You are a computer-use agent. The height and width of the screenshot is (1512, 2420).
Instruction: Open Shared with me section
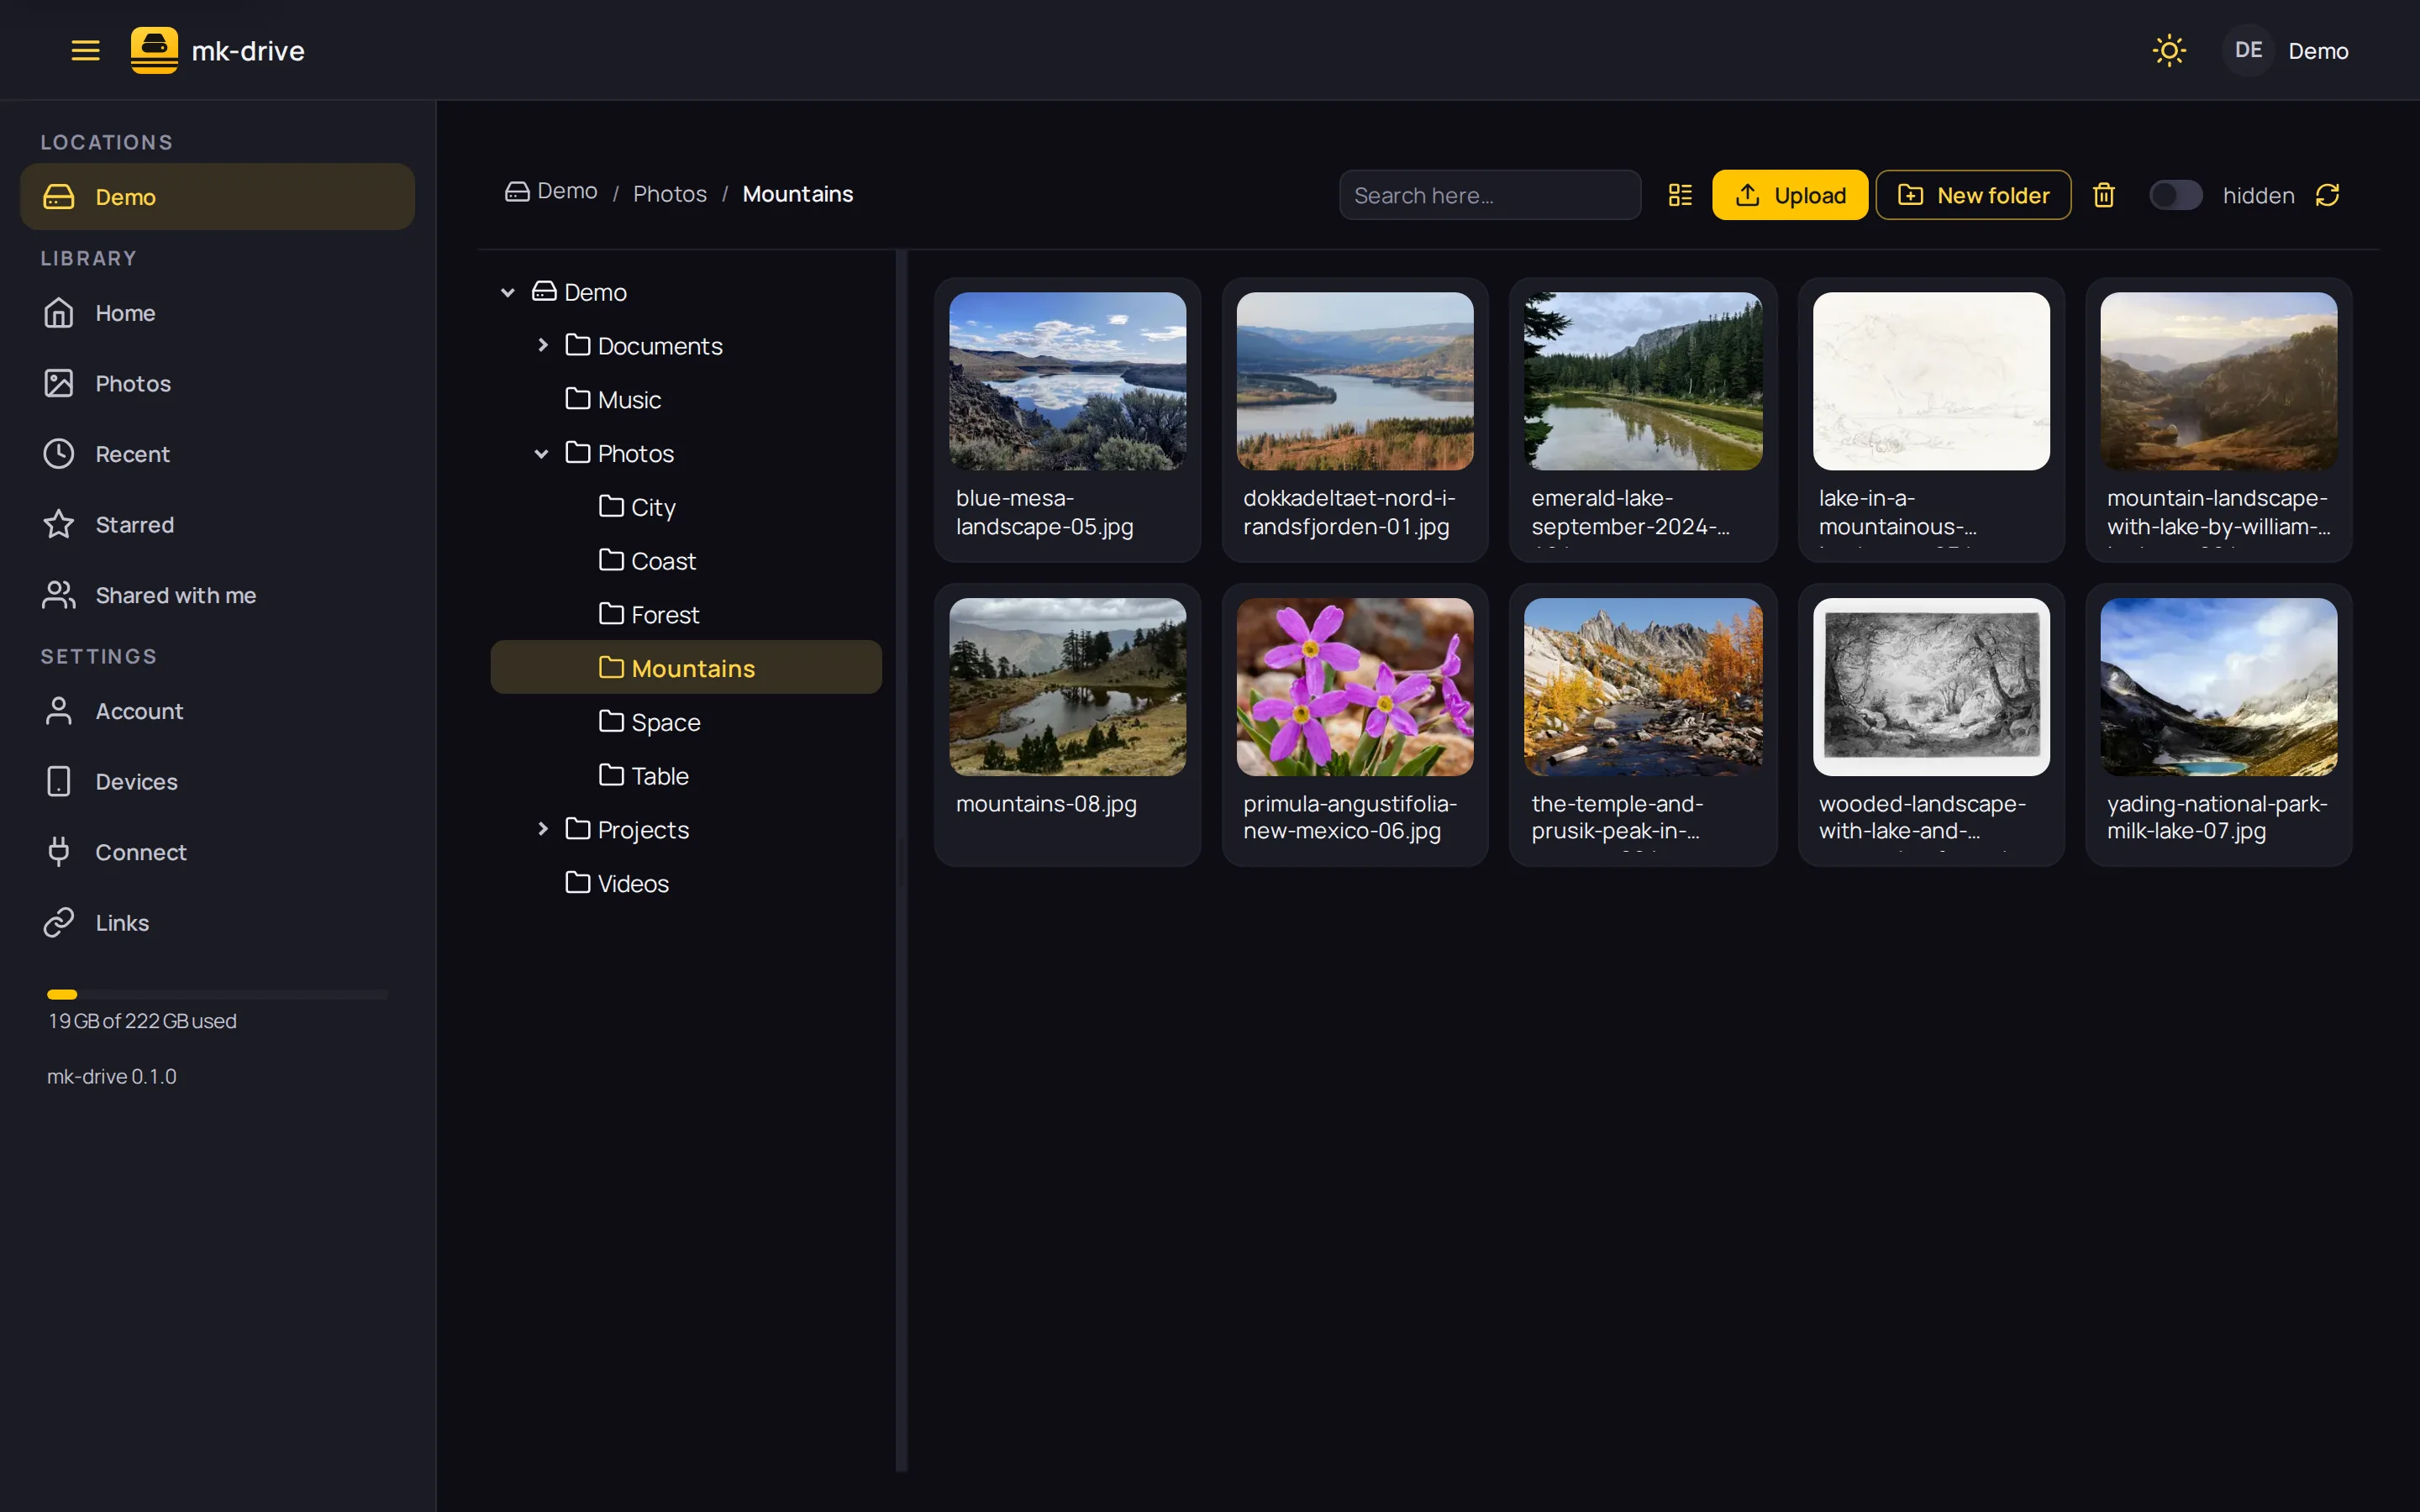click(x=217, y=595)
